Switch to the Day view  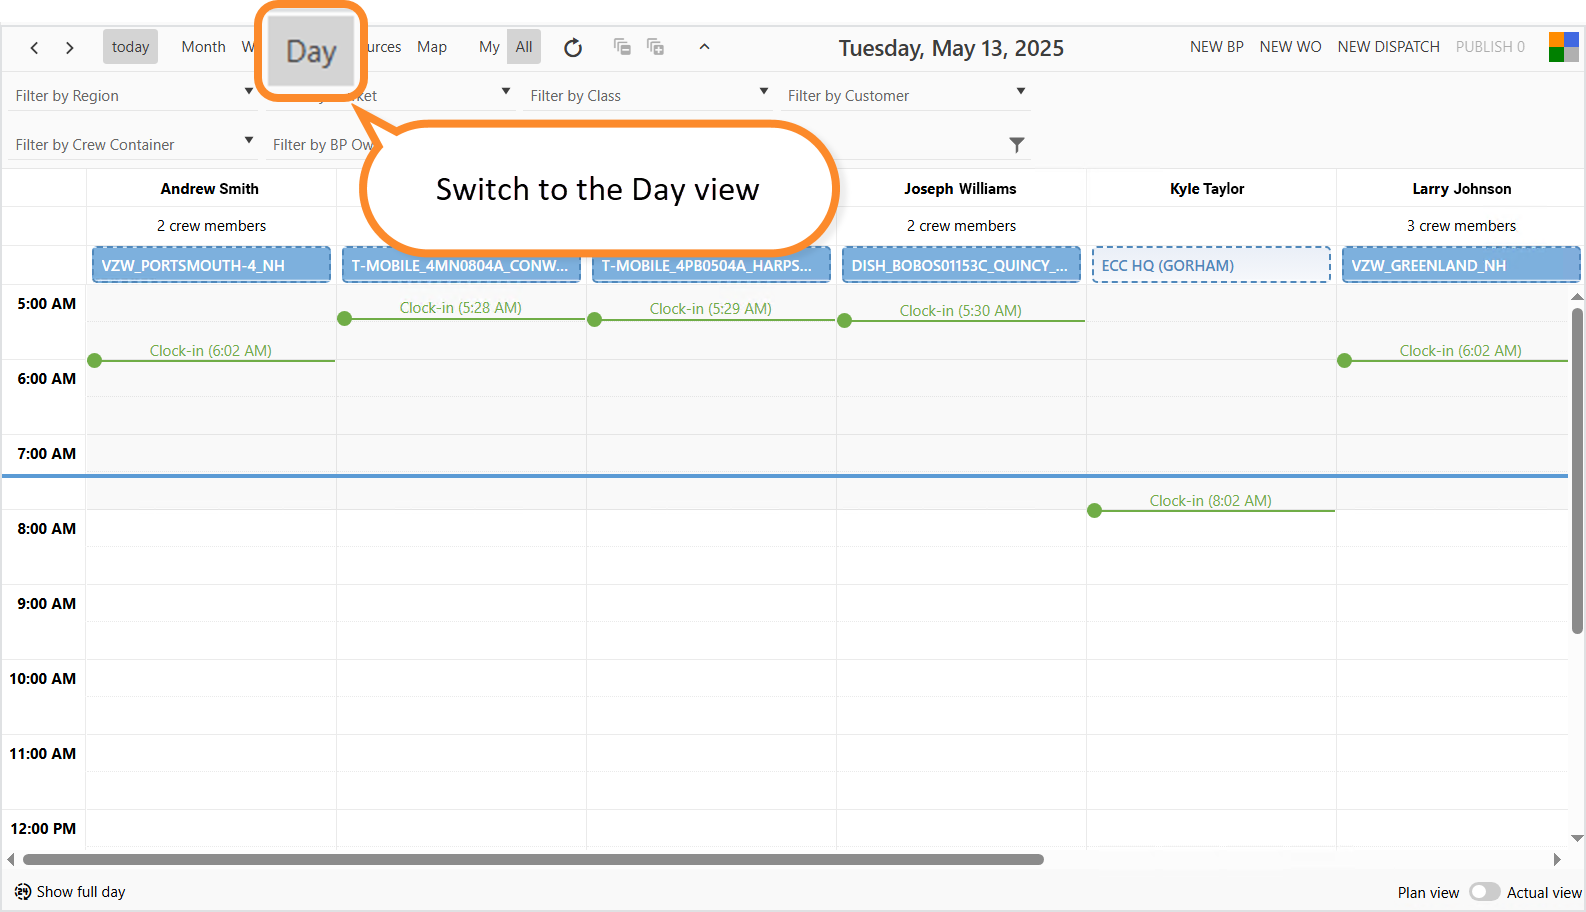coord(311,51)
